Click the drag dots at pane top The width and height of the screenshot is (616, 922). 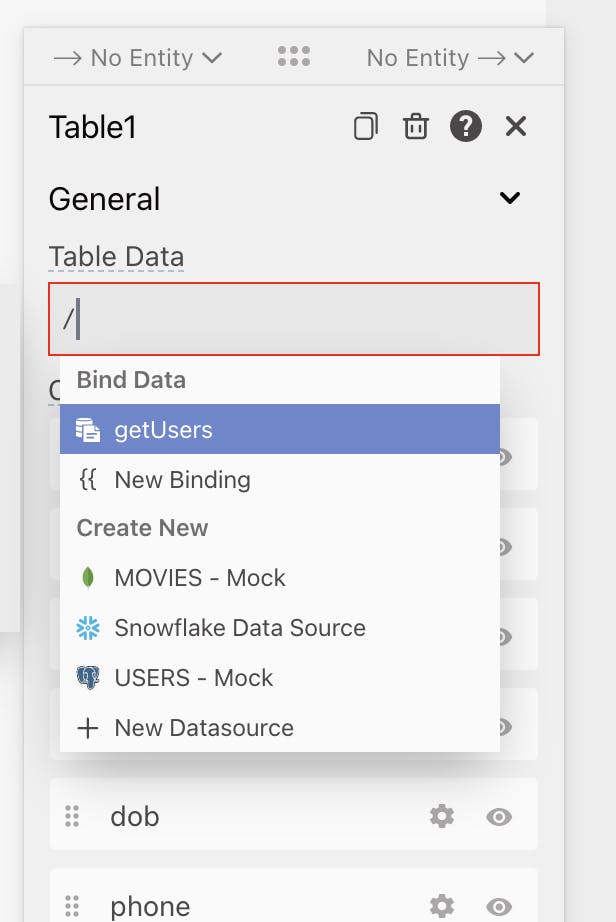(x=294, y=57)
